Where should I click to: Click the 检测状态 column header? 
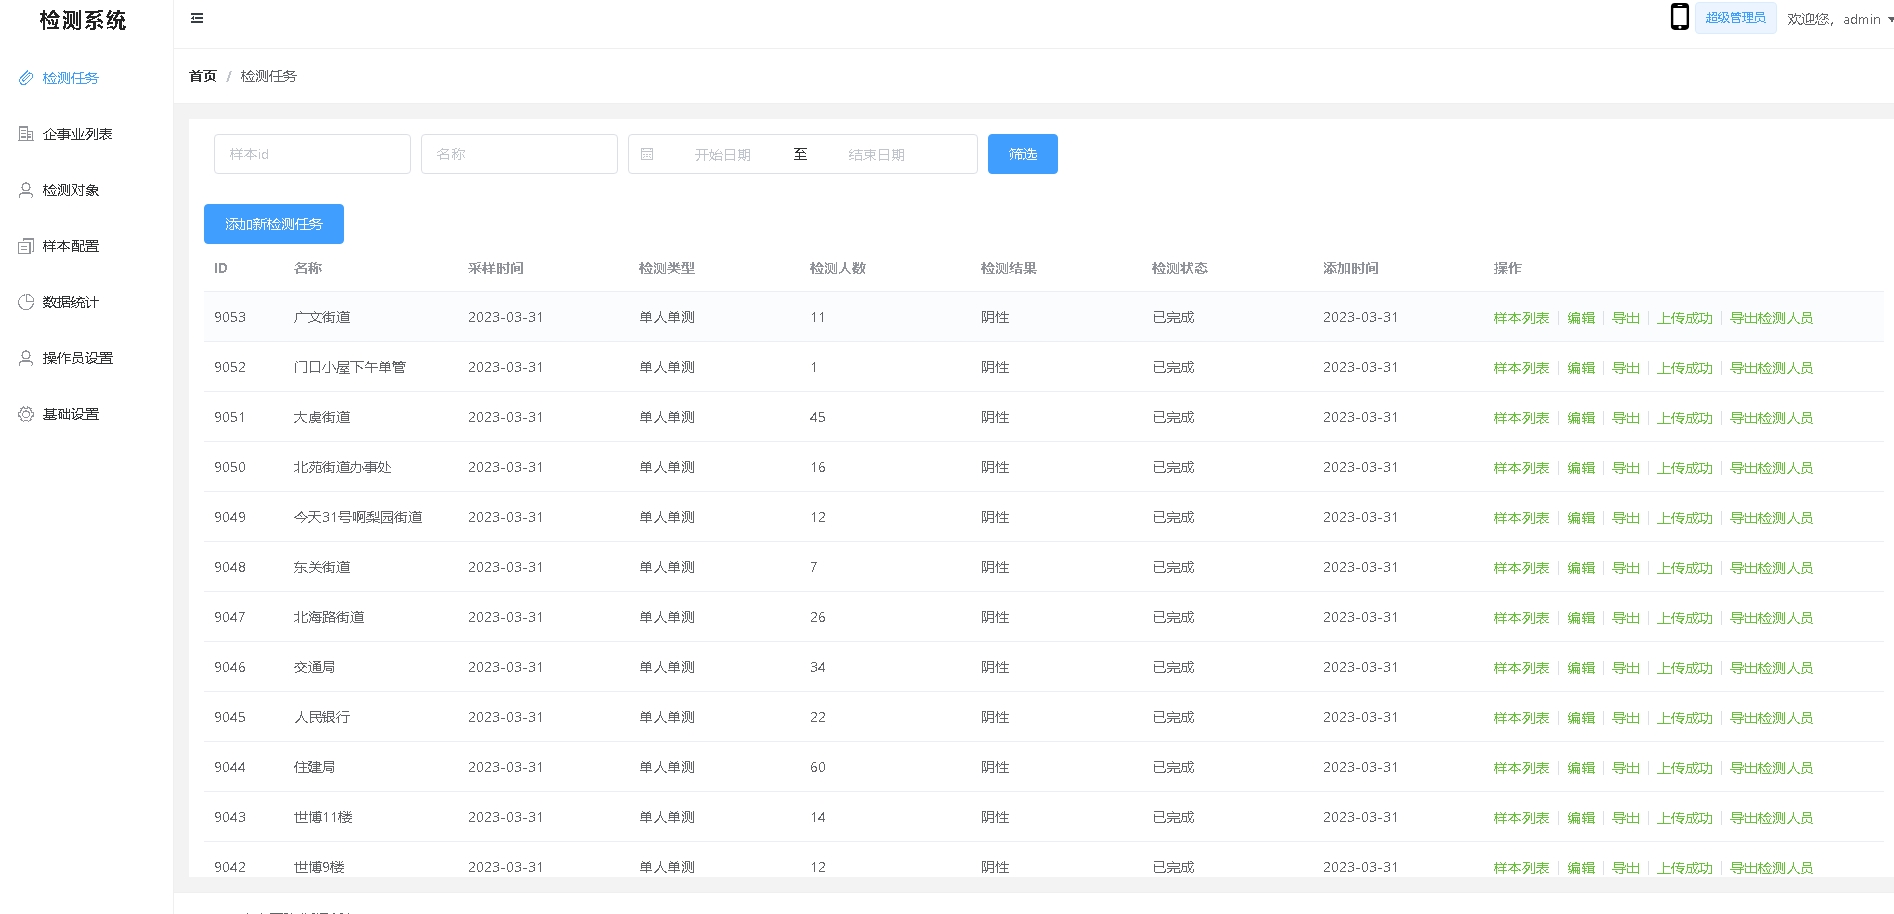[1180, 268]
